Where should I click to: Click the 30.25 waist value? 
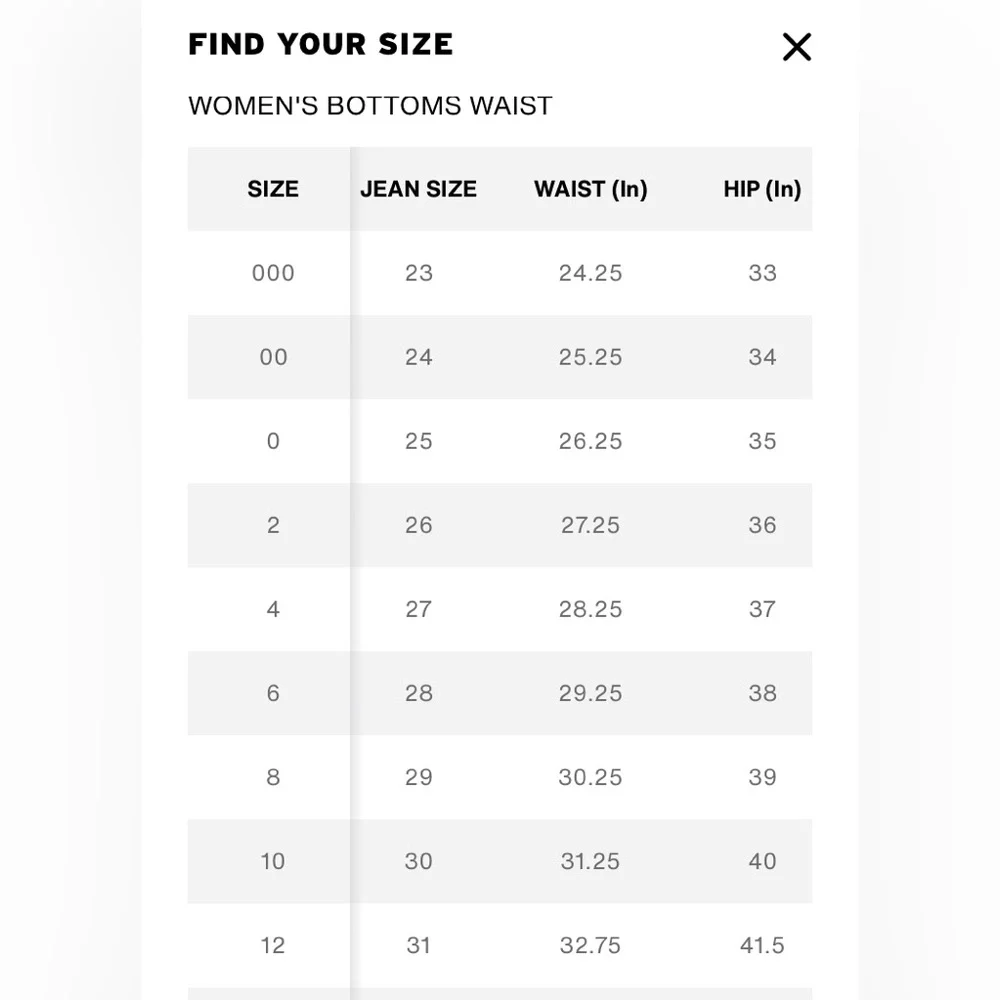591,777
